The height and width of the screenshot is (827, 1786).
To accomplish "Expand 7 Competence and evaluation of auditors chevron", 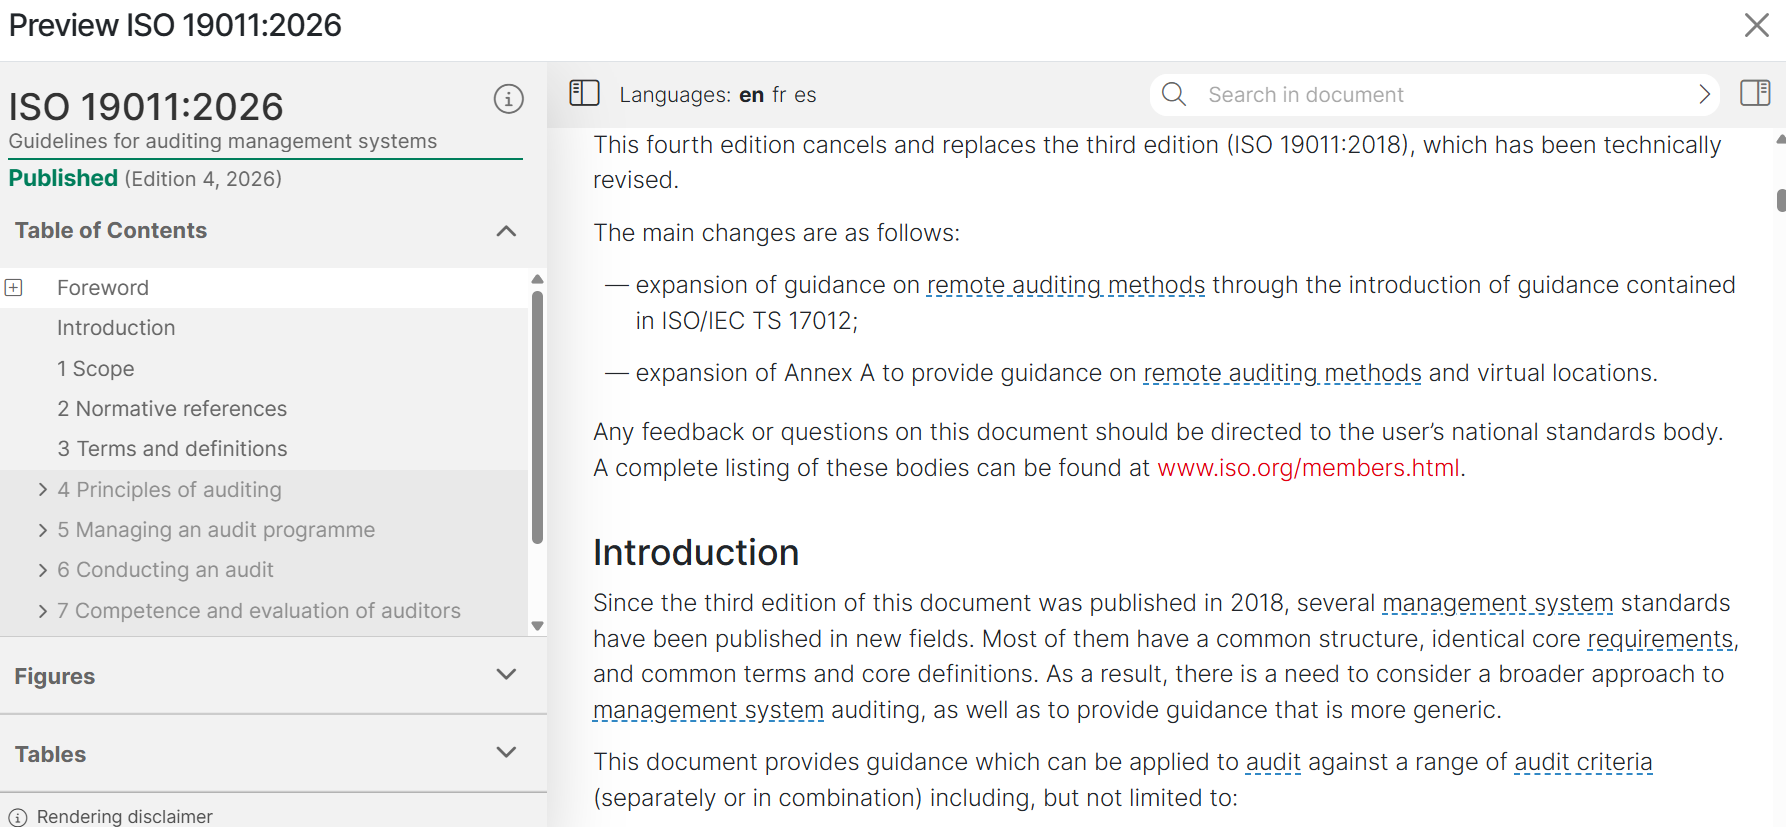I will pyautogui.click(x=43, y=611).
